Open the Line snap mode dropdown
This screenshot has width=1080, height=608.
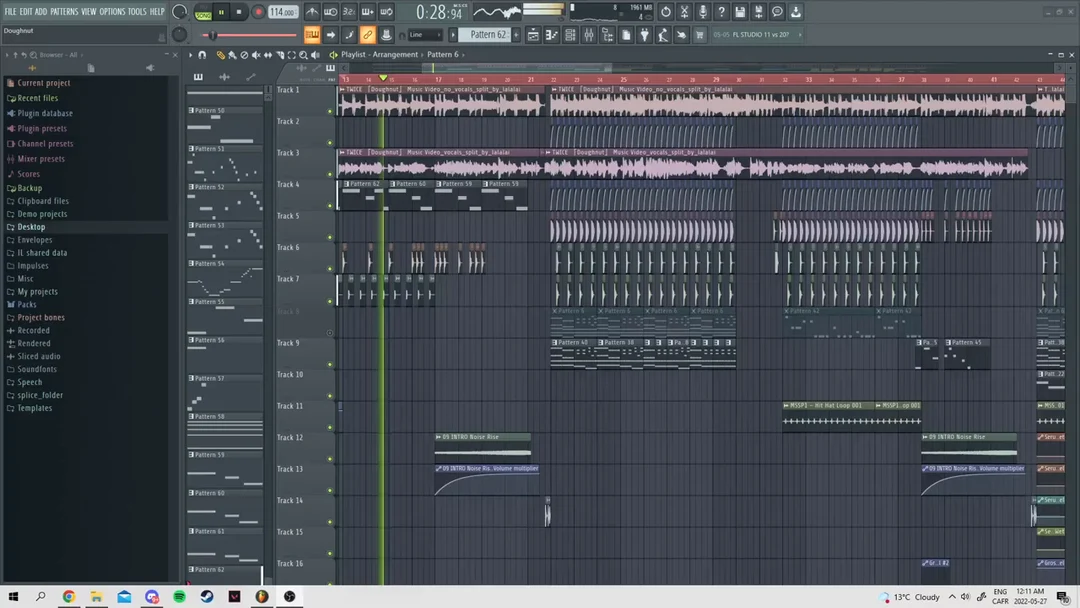[424, 35]
